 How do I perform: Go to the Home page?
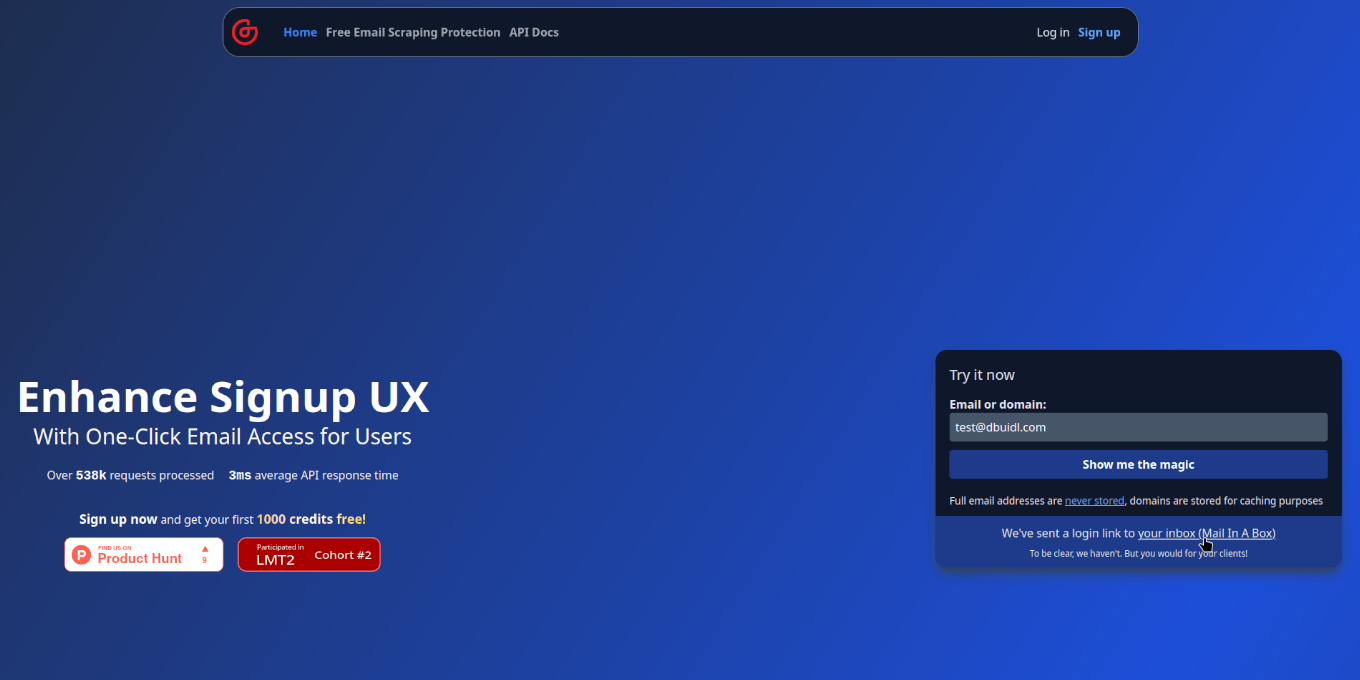click(300, 33)
